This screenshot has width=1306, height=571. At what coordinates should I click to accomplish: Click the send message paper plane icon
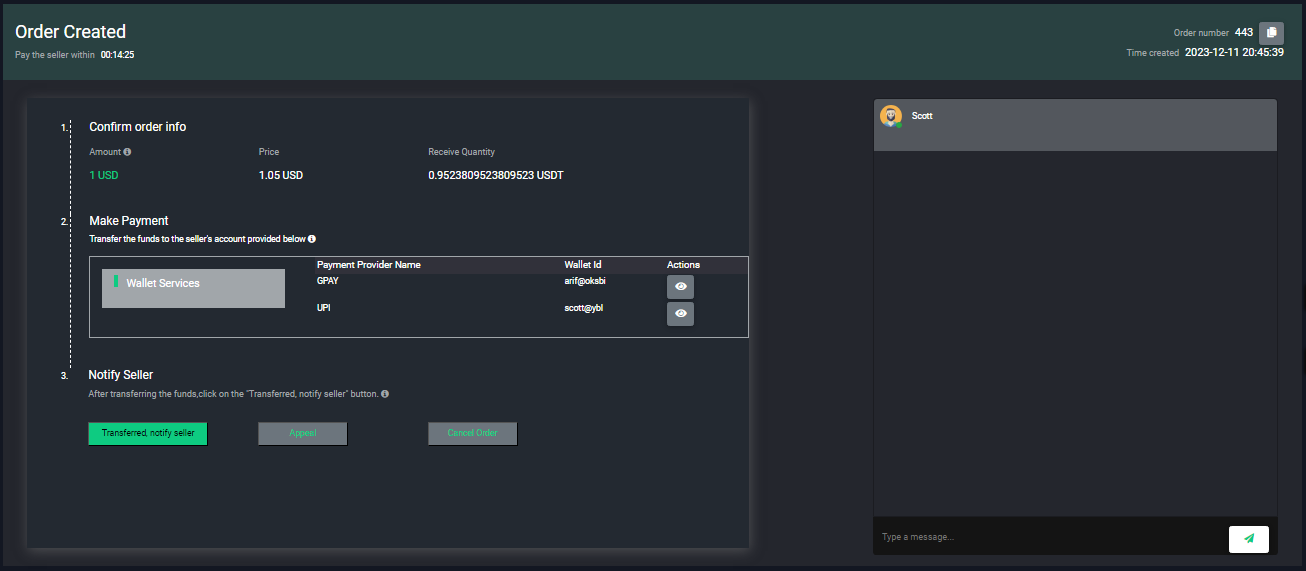tap(1248, 538)
